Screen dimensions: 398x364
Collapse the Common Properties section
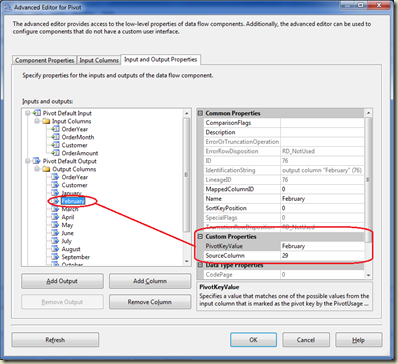pos(201,113)
